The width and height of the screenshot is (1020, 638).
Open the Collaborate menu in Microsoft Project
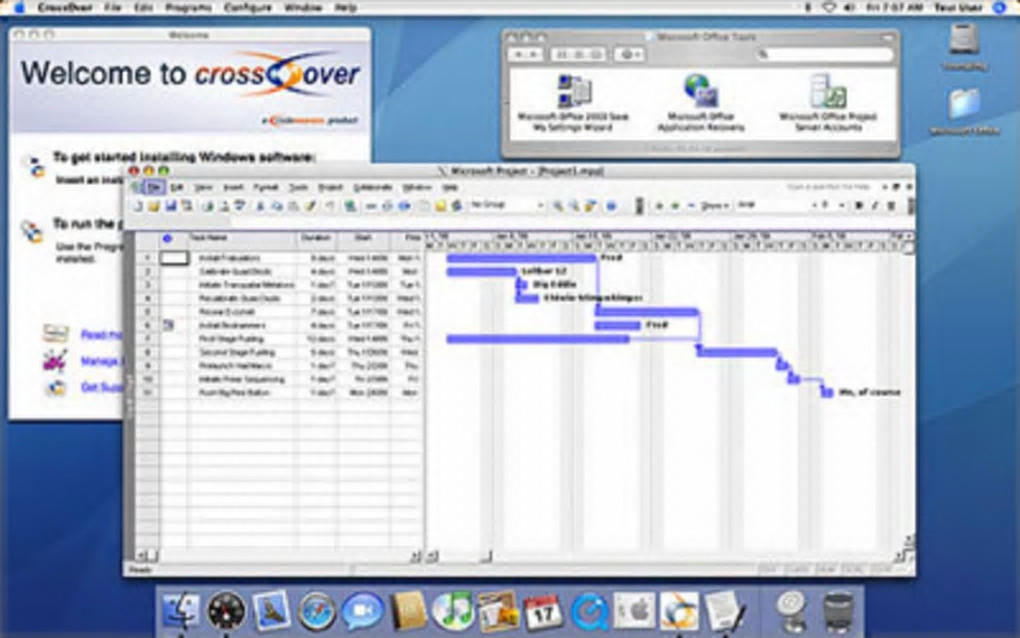pyautogui.click(x=373, y=187)
